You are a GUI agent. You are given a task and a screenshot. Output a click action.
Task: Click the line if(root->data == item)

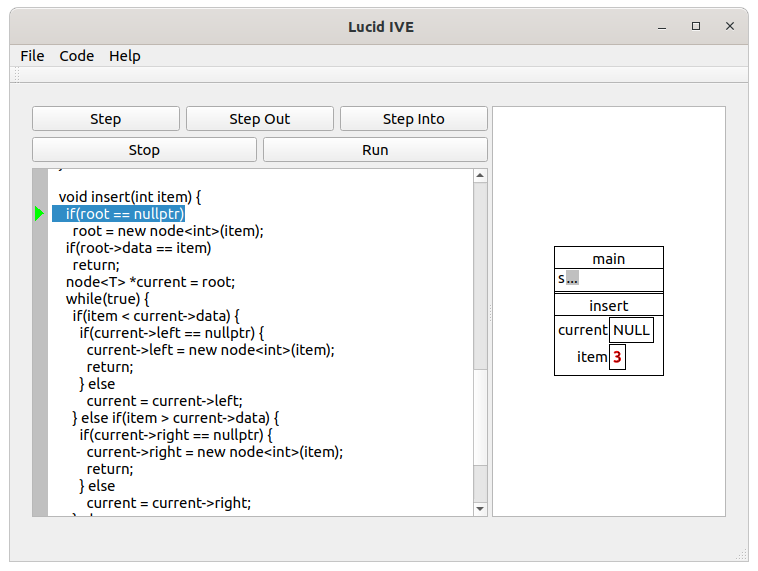click(138, 248)
